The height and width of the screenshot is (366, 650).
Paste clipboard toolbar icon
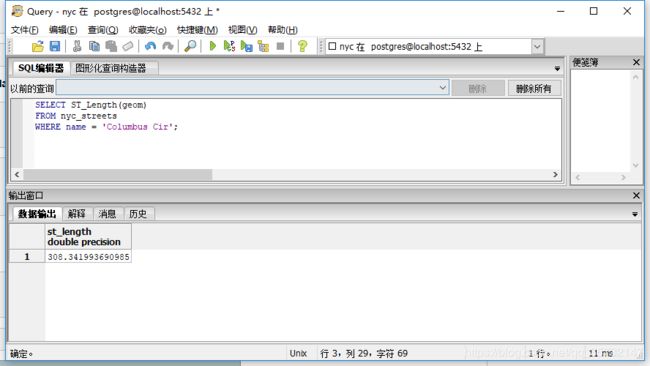tap(111, 46)
